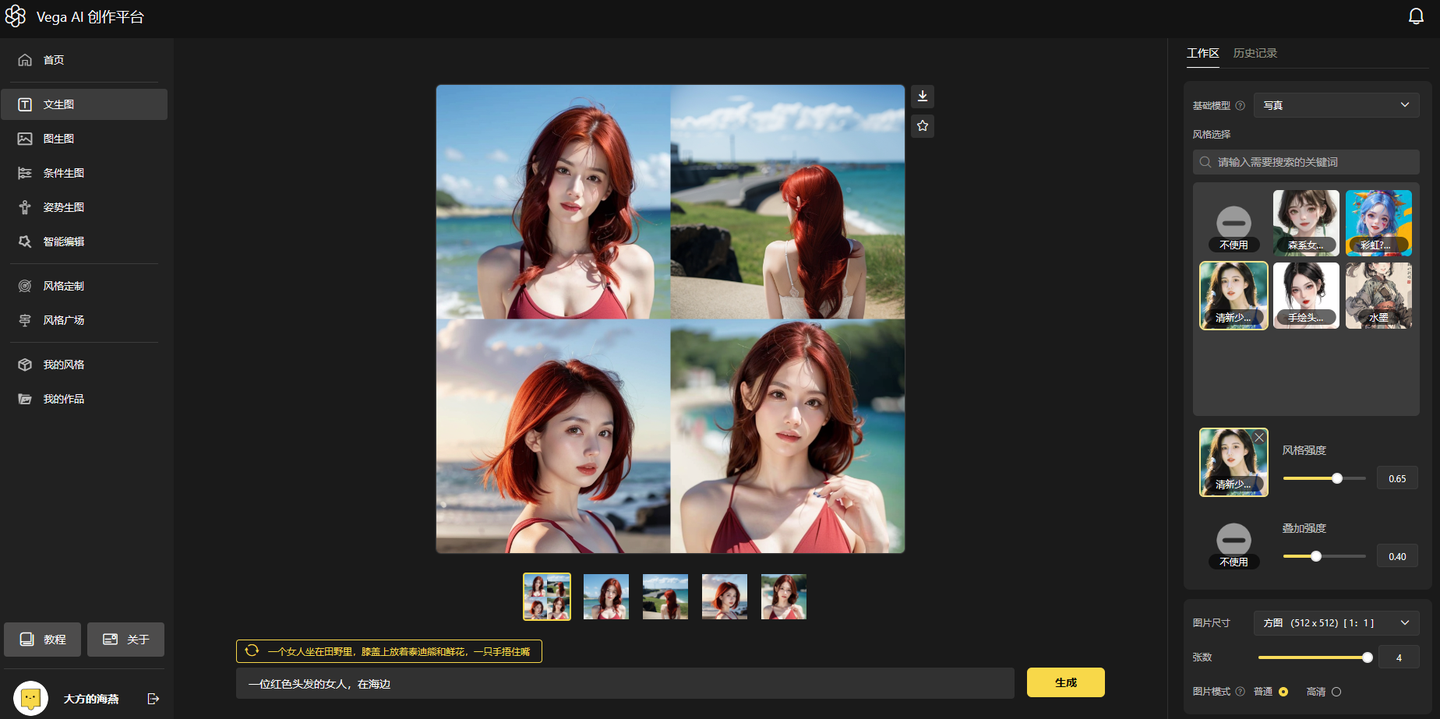Switch to the 工作区 tab

[x=1203, y=53]
